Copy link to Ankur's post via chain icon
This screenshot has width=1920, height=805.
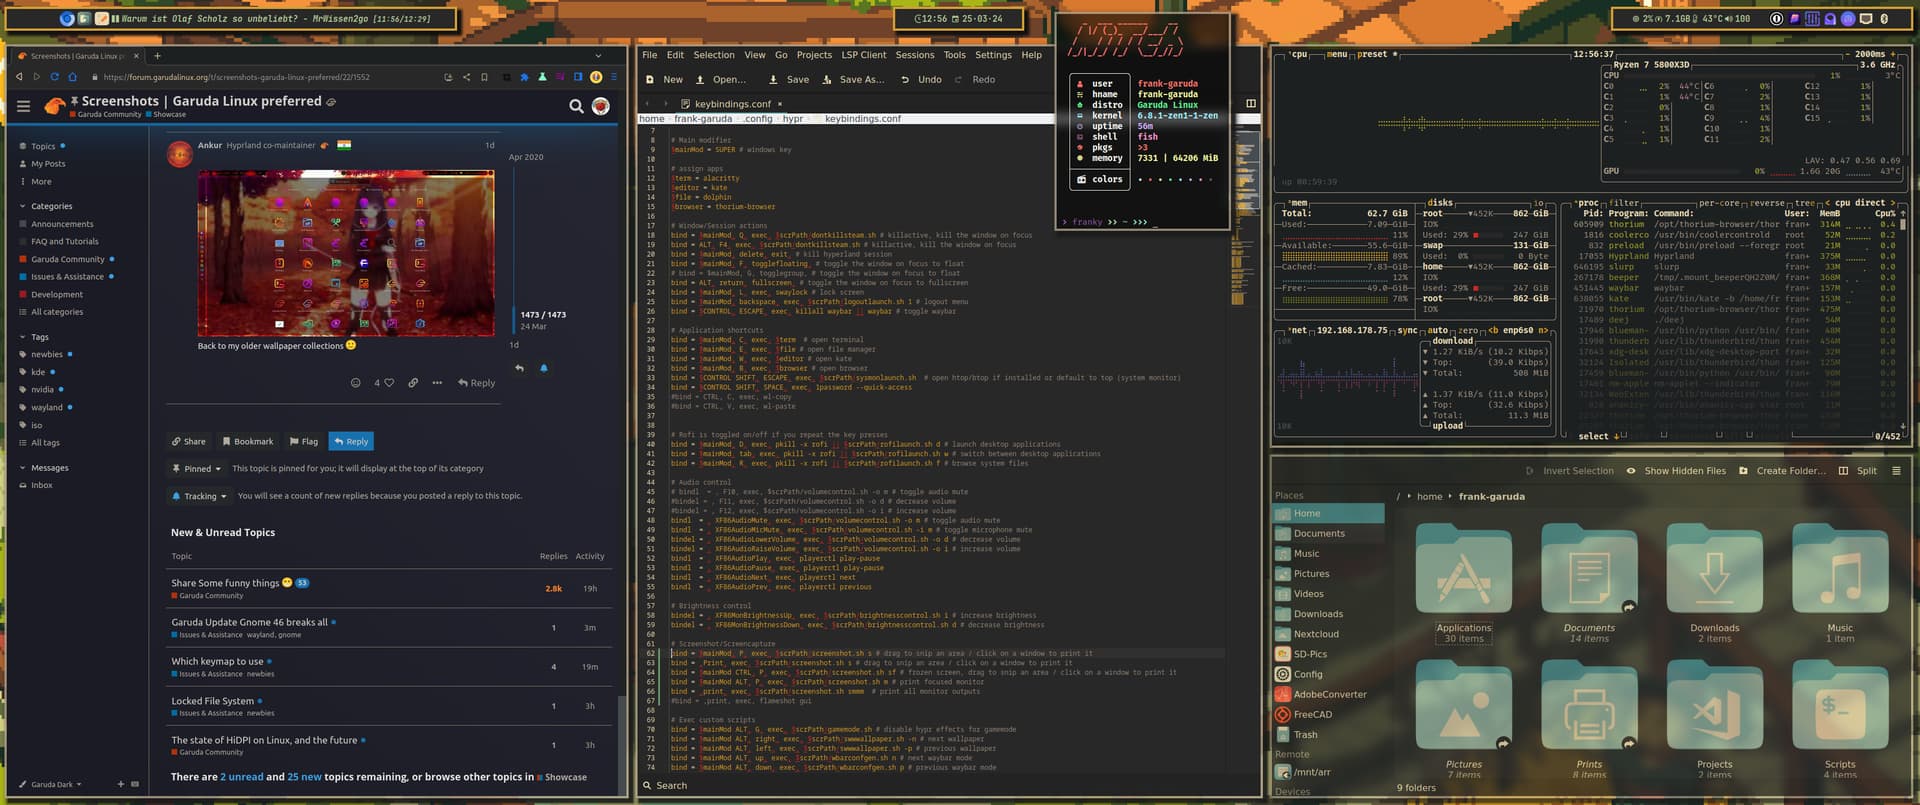413,383
